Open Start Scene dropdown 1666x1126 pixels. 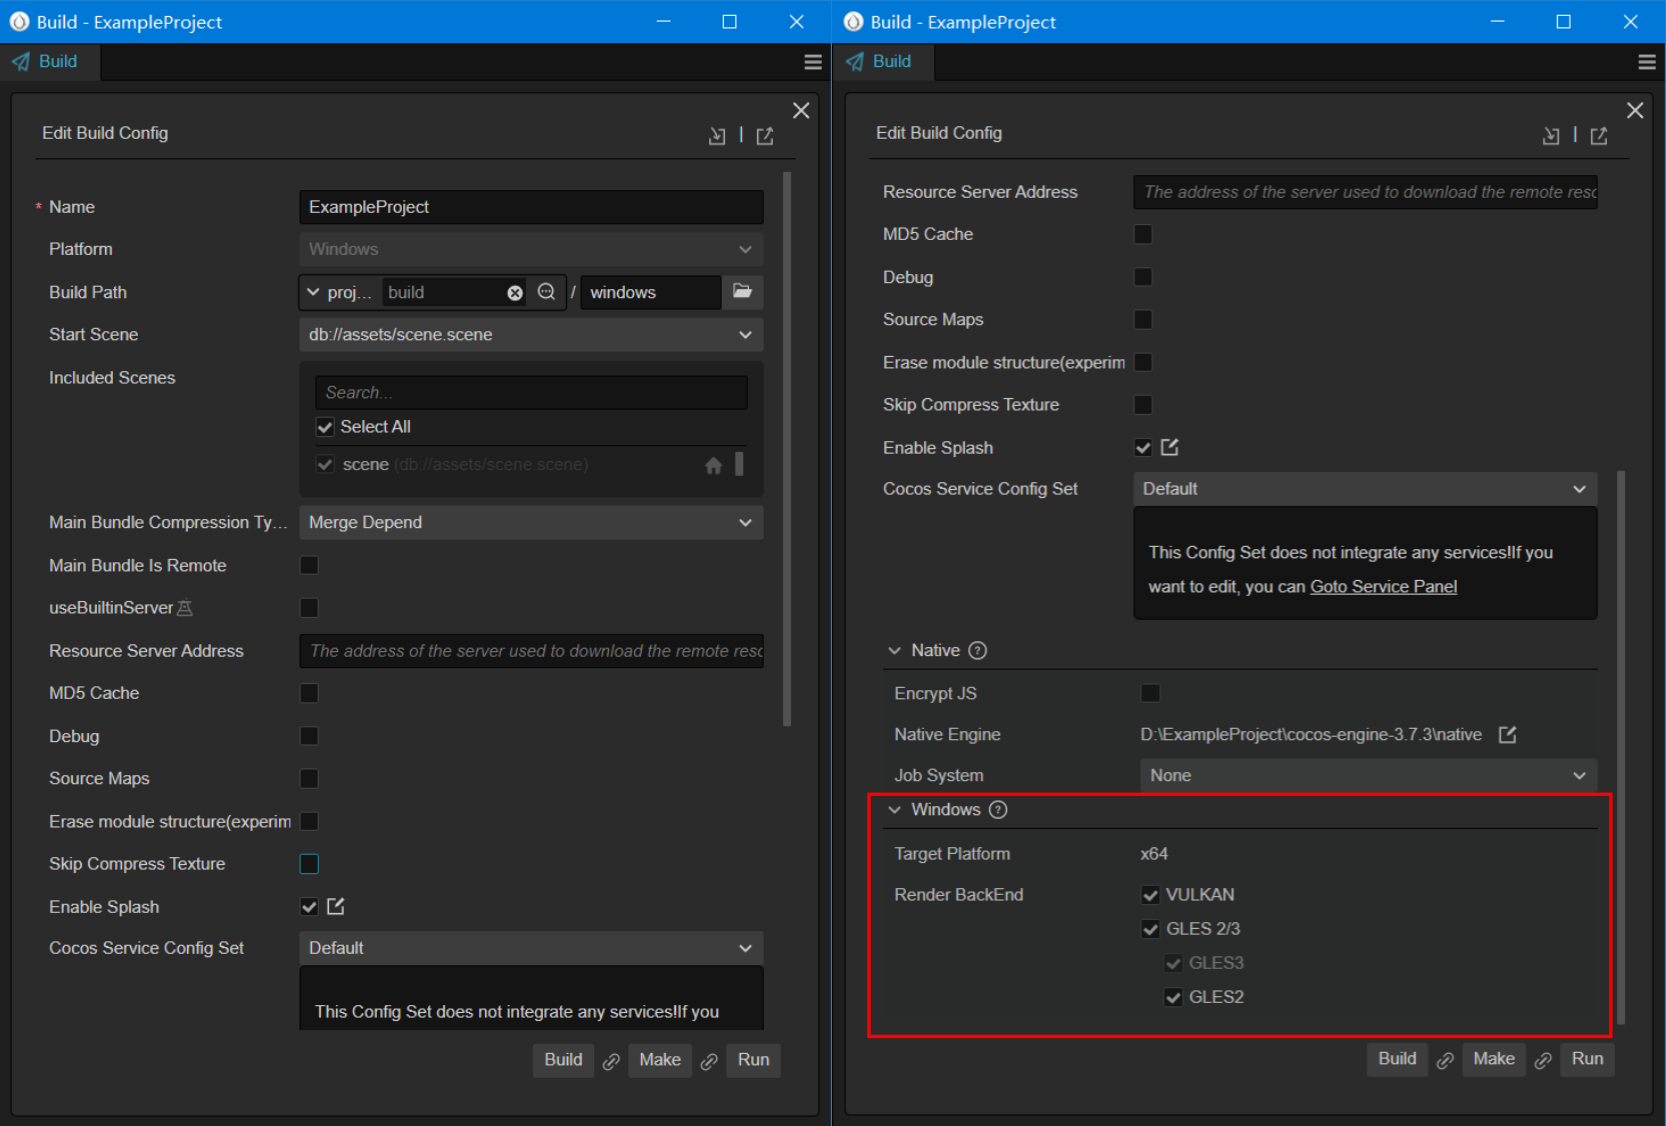pyautogui.click(x=531, y=335)
